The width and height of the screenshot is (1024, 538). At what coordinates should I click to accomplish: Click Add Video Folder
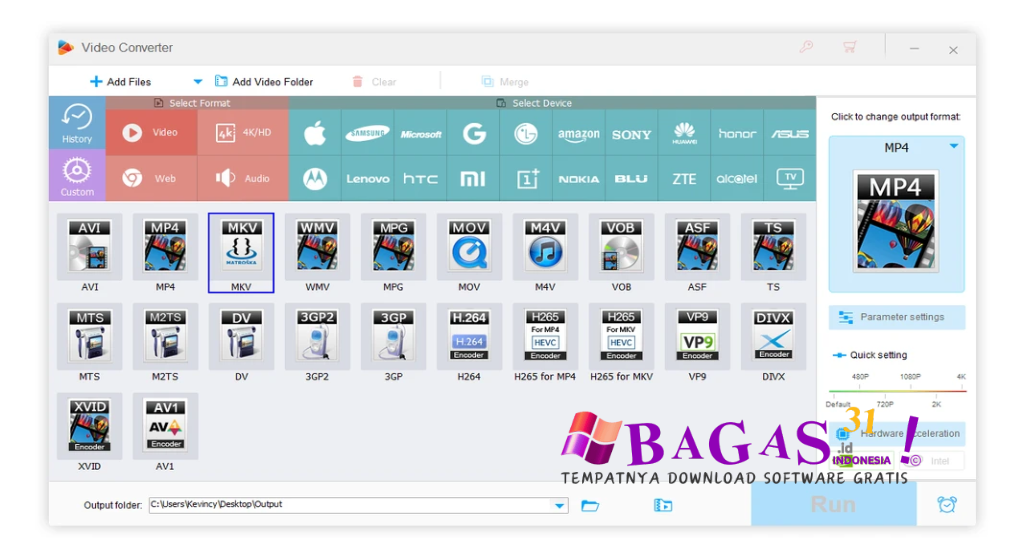pyautogui.click(x=264, y=82)
